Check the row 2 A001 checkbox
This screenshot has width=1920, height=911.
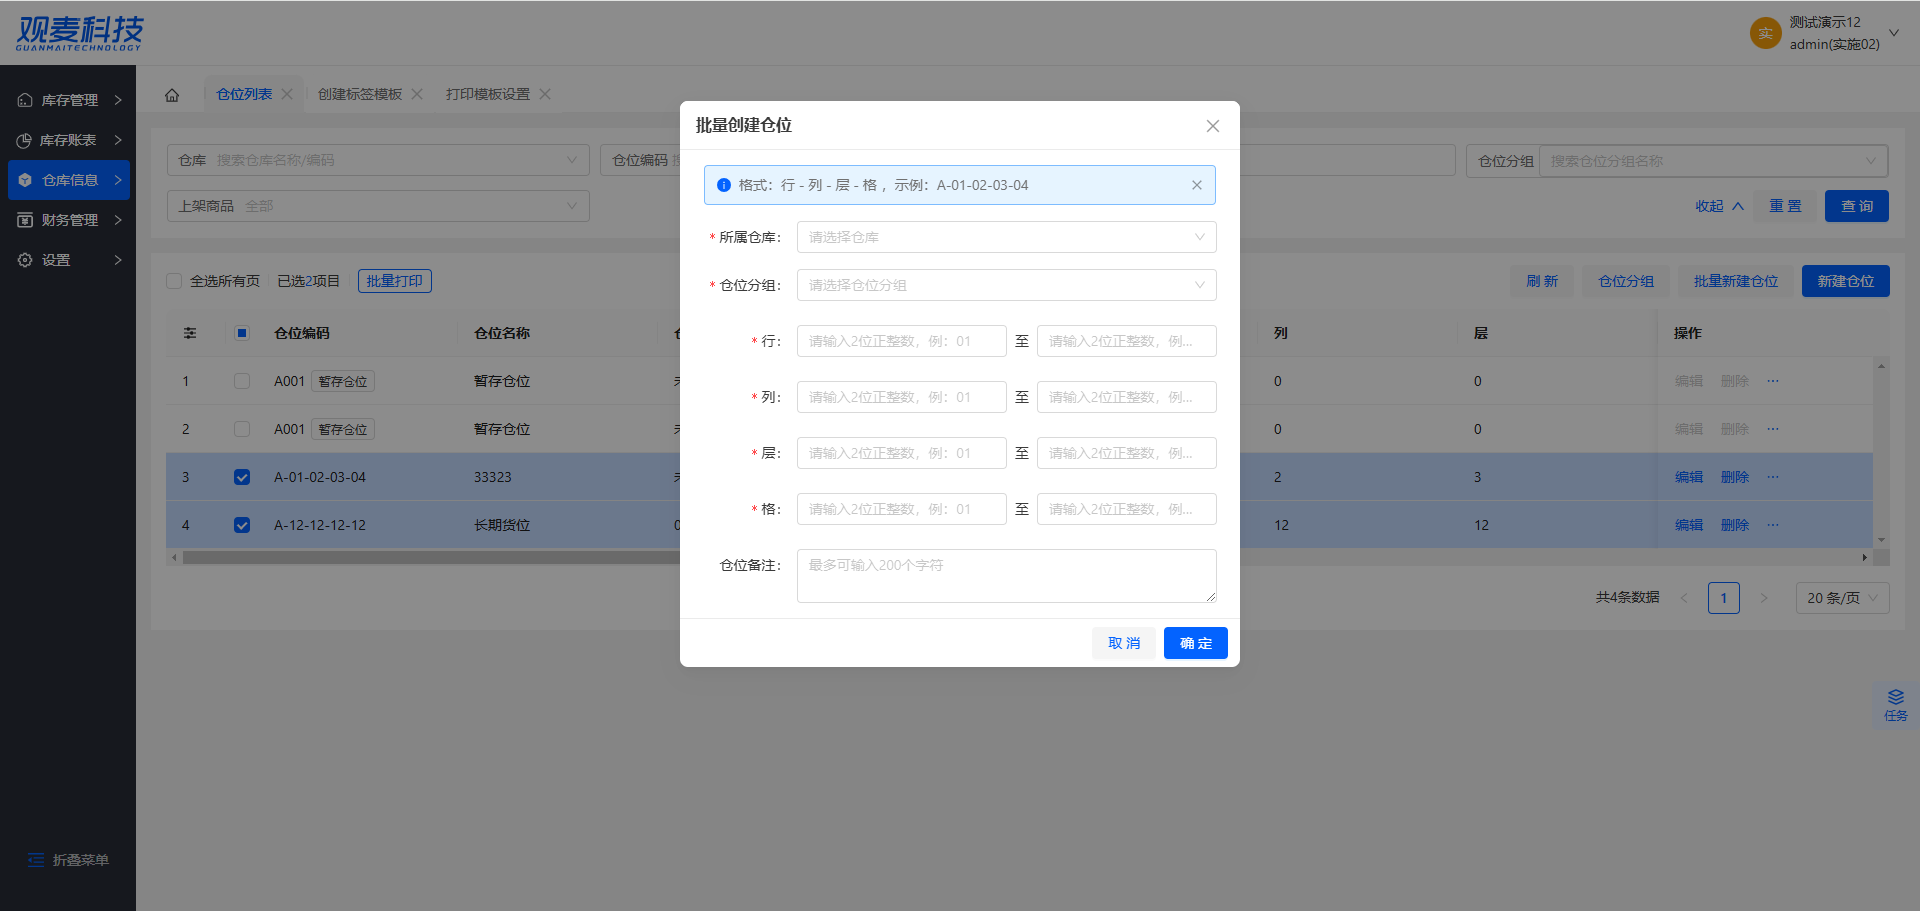pyautogui.click(x=242, y=429)
